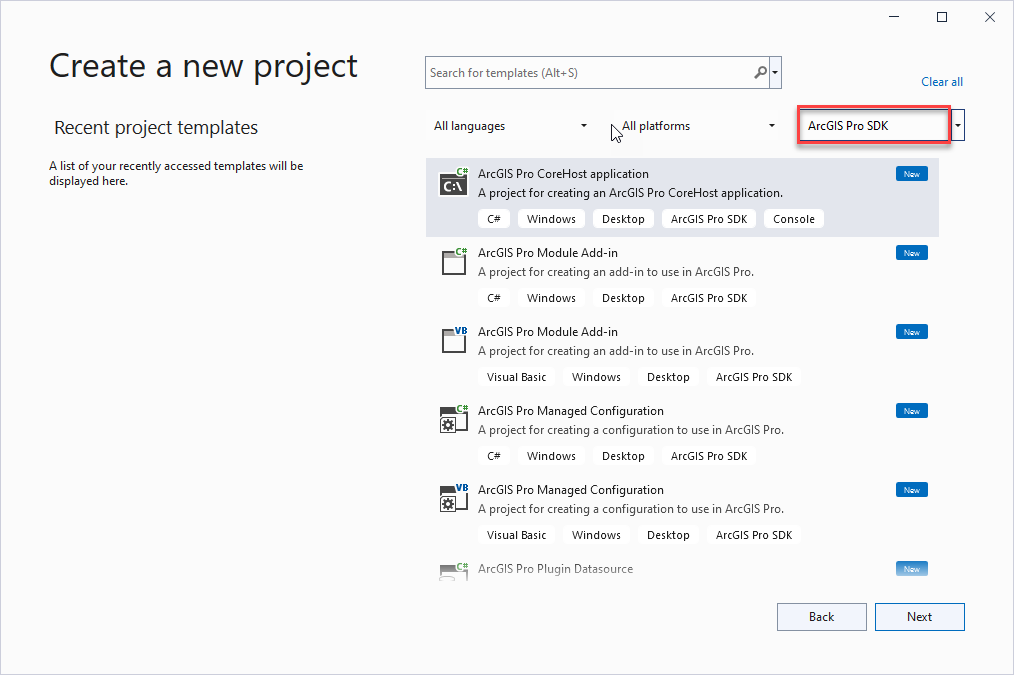Open the All platforms dropdown
This screenshot has width=1014, height=675.
[695, 125]
